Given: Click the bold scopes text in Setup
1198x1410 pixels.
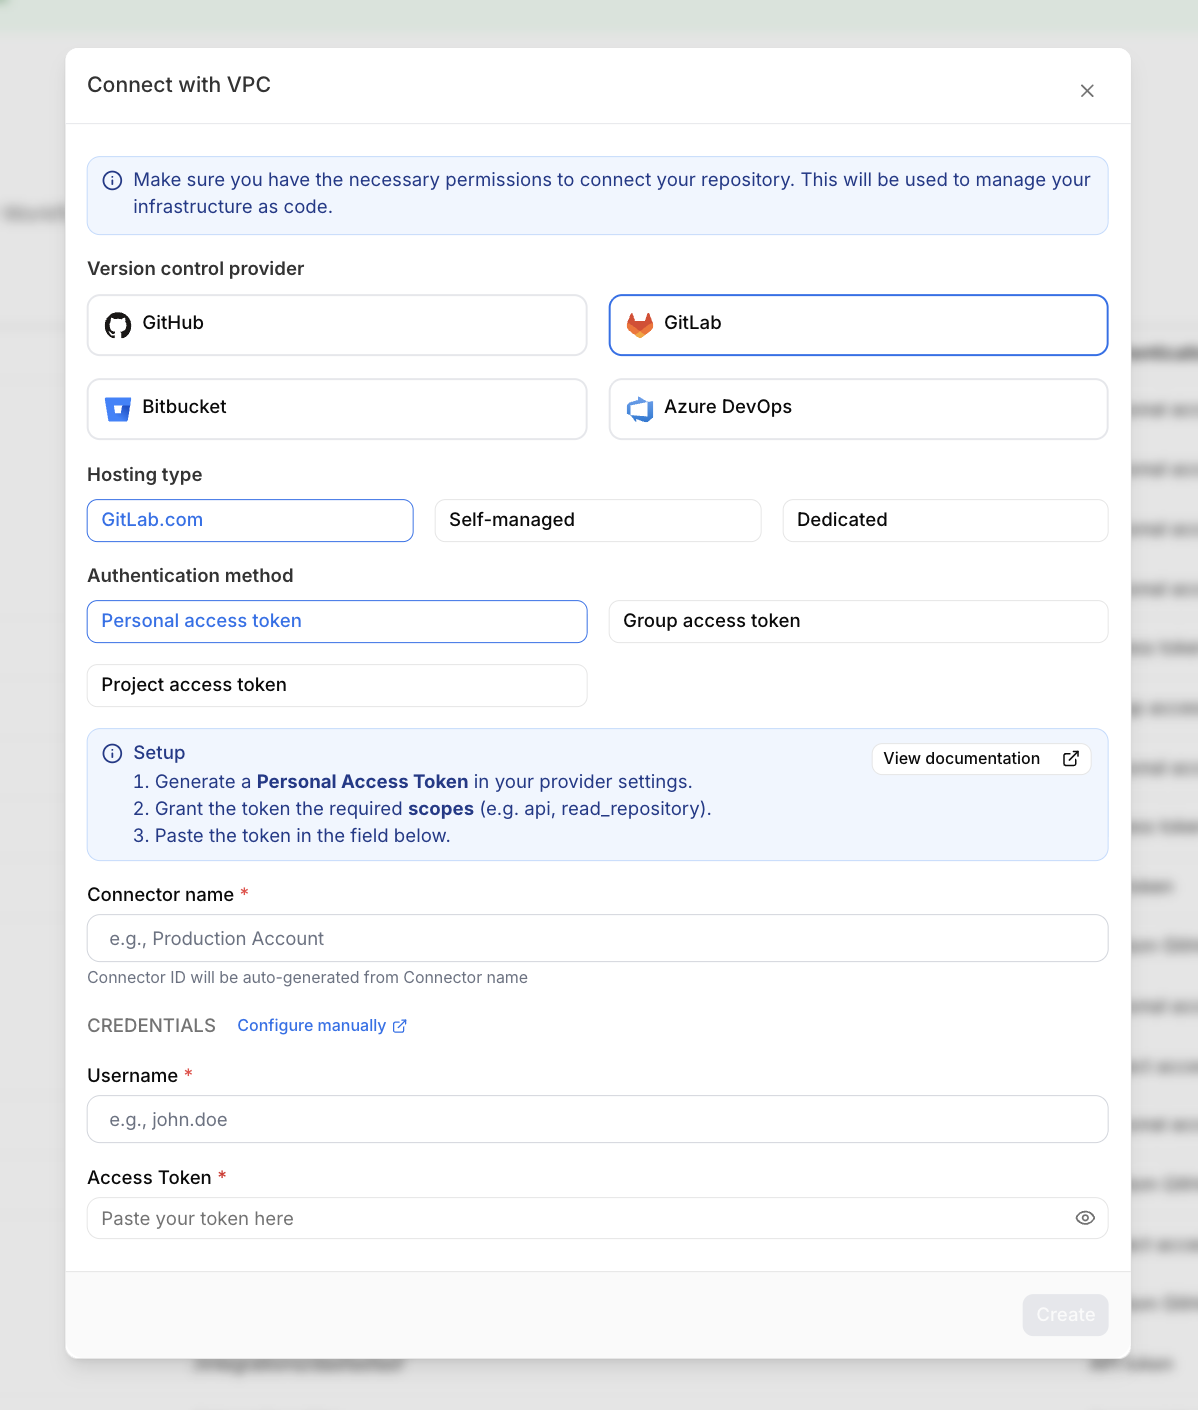Looking at the screenshot, I should coord(440,808).
